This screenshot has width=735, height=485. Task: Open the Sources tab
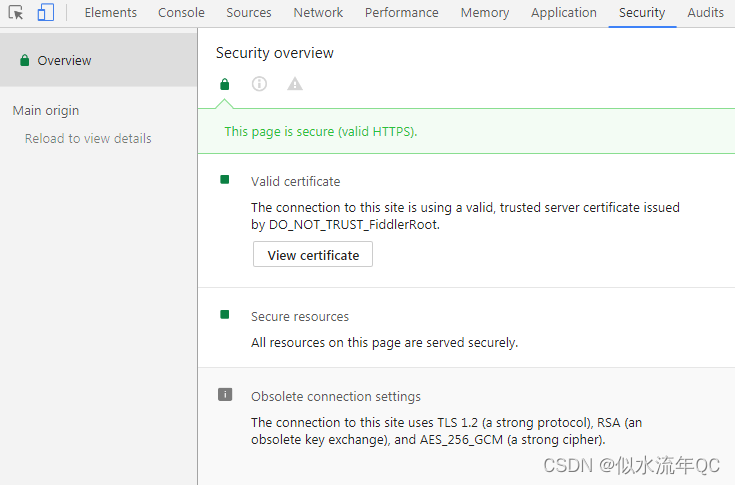click(x=249, y=13)
